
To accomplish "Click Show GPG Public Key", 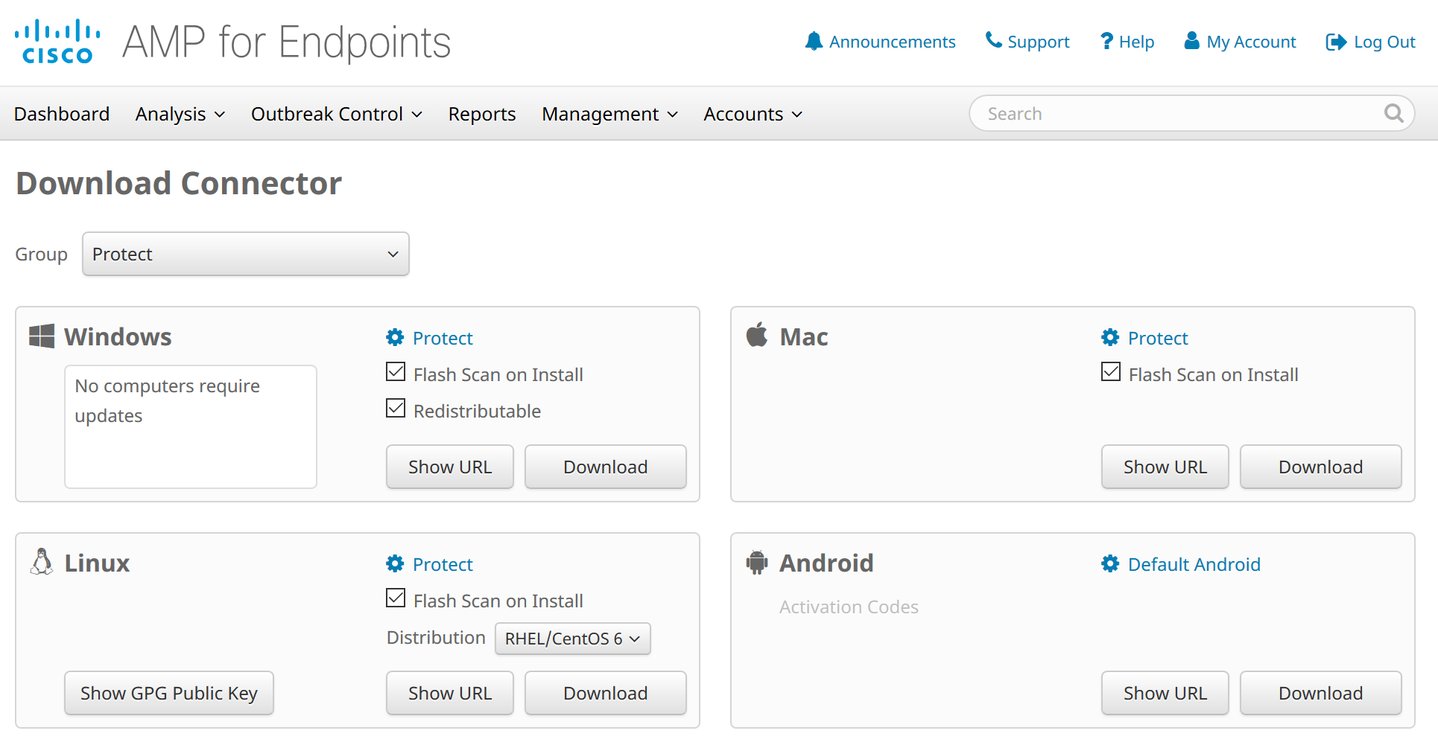I will [x=168, y=692].
